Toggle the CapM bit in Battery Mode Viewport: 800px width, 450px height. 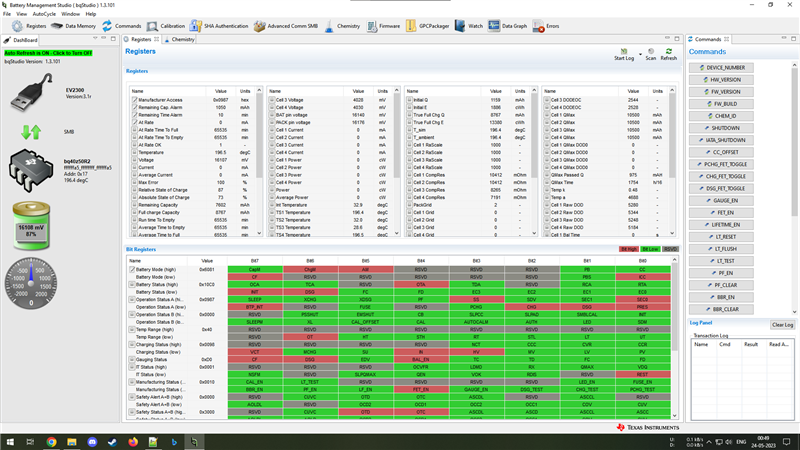255,269
